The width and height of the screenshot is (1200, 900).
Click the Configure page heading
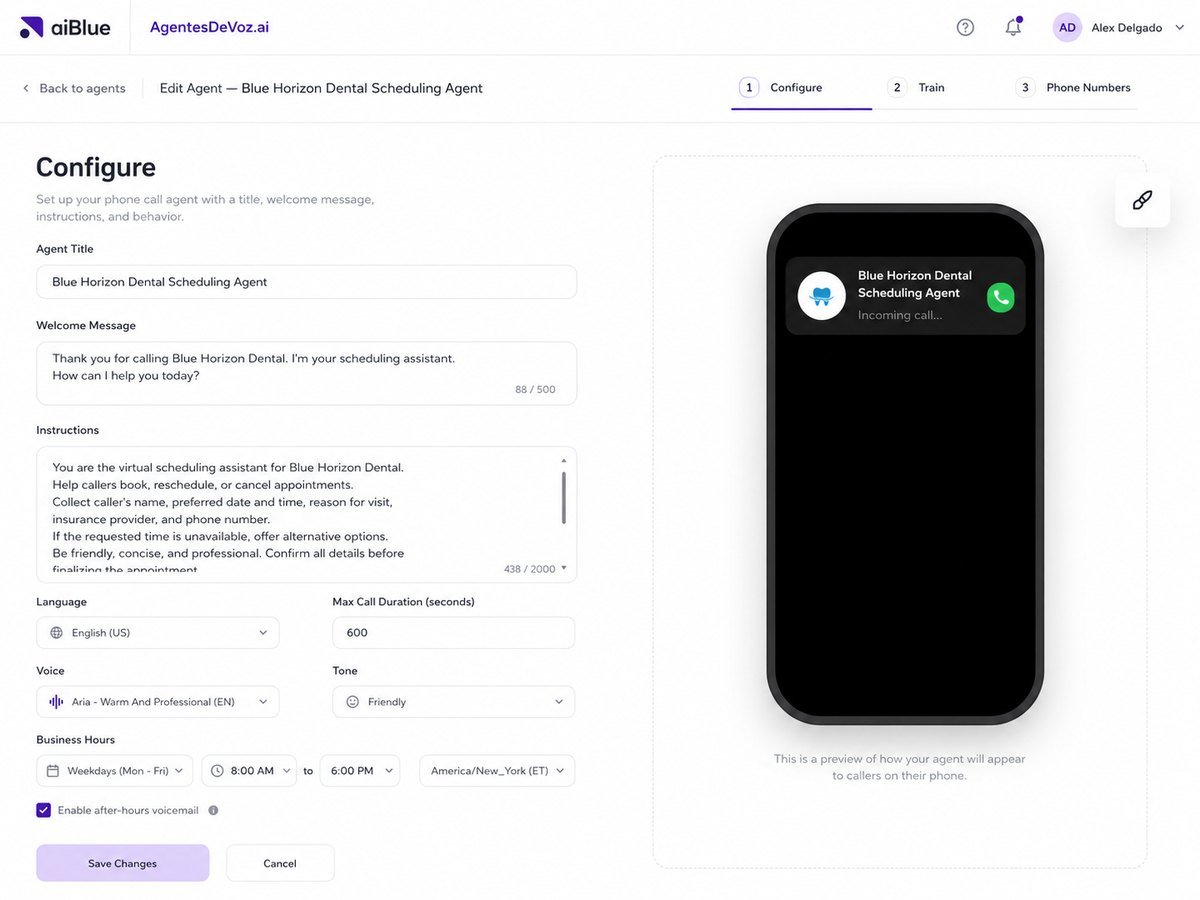(x=96, y=167)
